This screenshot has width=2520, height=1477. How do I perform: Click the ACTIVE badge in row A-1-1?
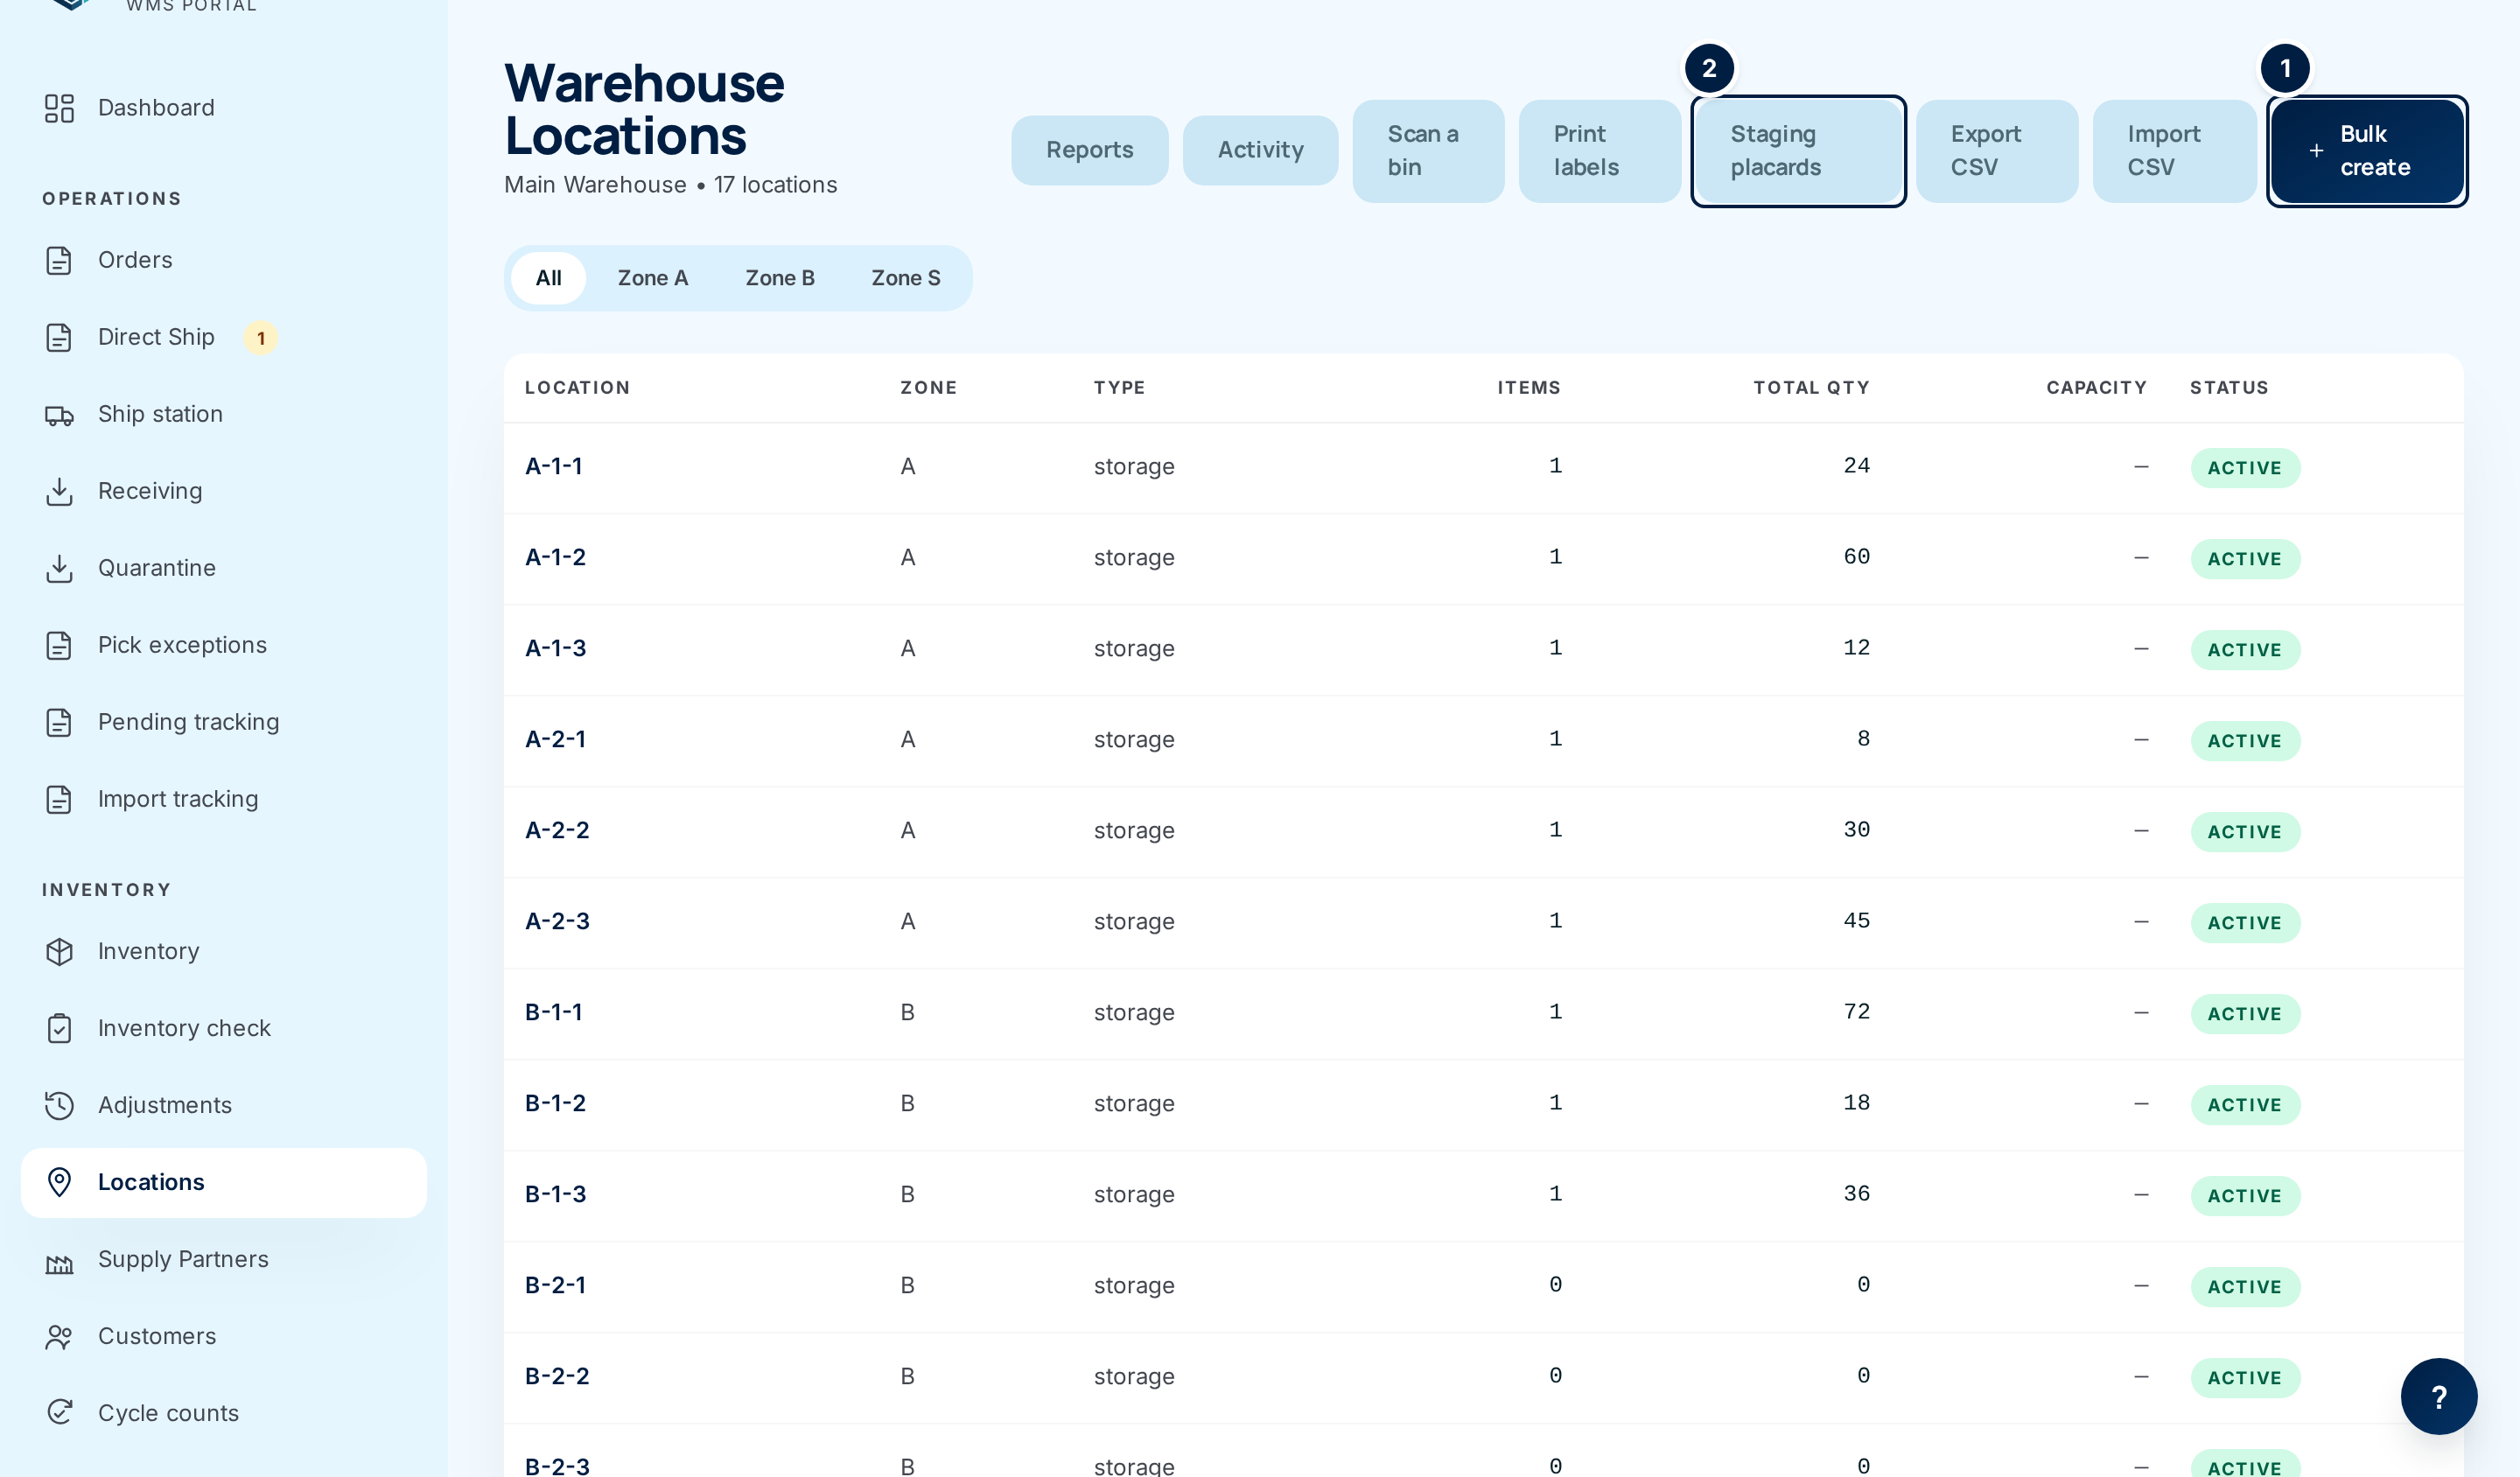click(2245, 468)
